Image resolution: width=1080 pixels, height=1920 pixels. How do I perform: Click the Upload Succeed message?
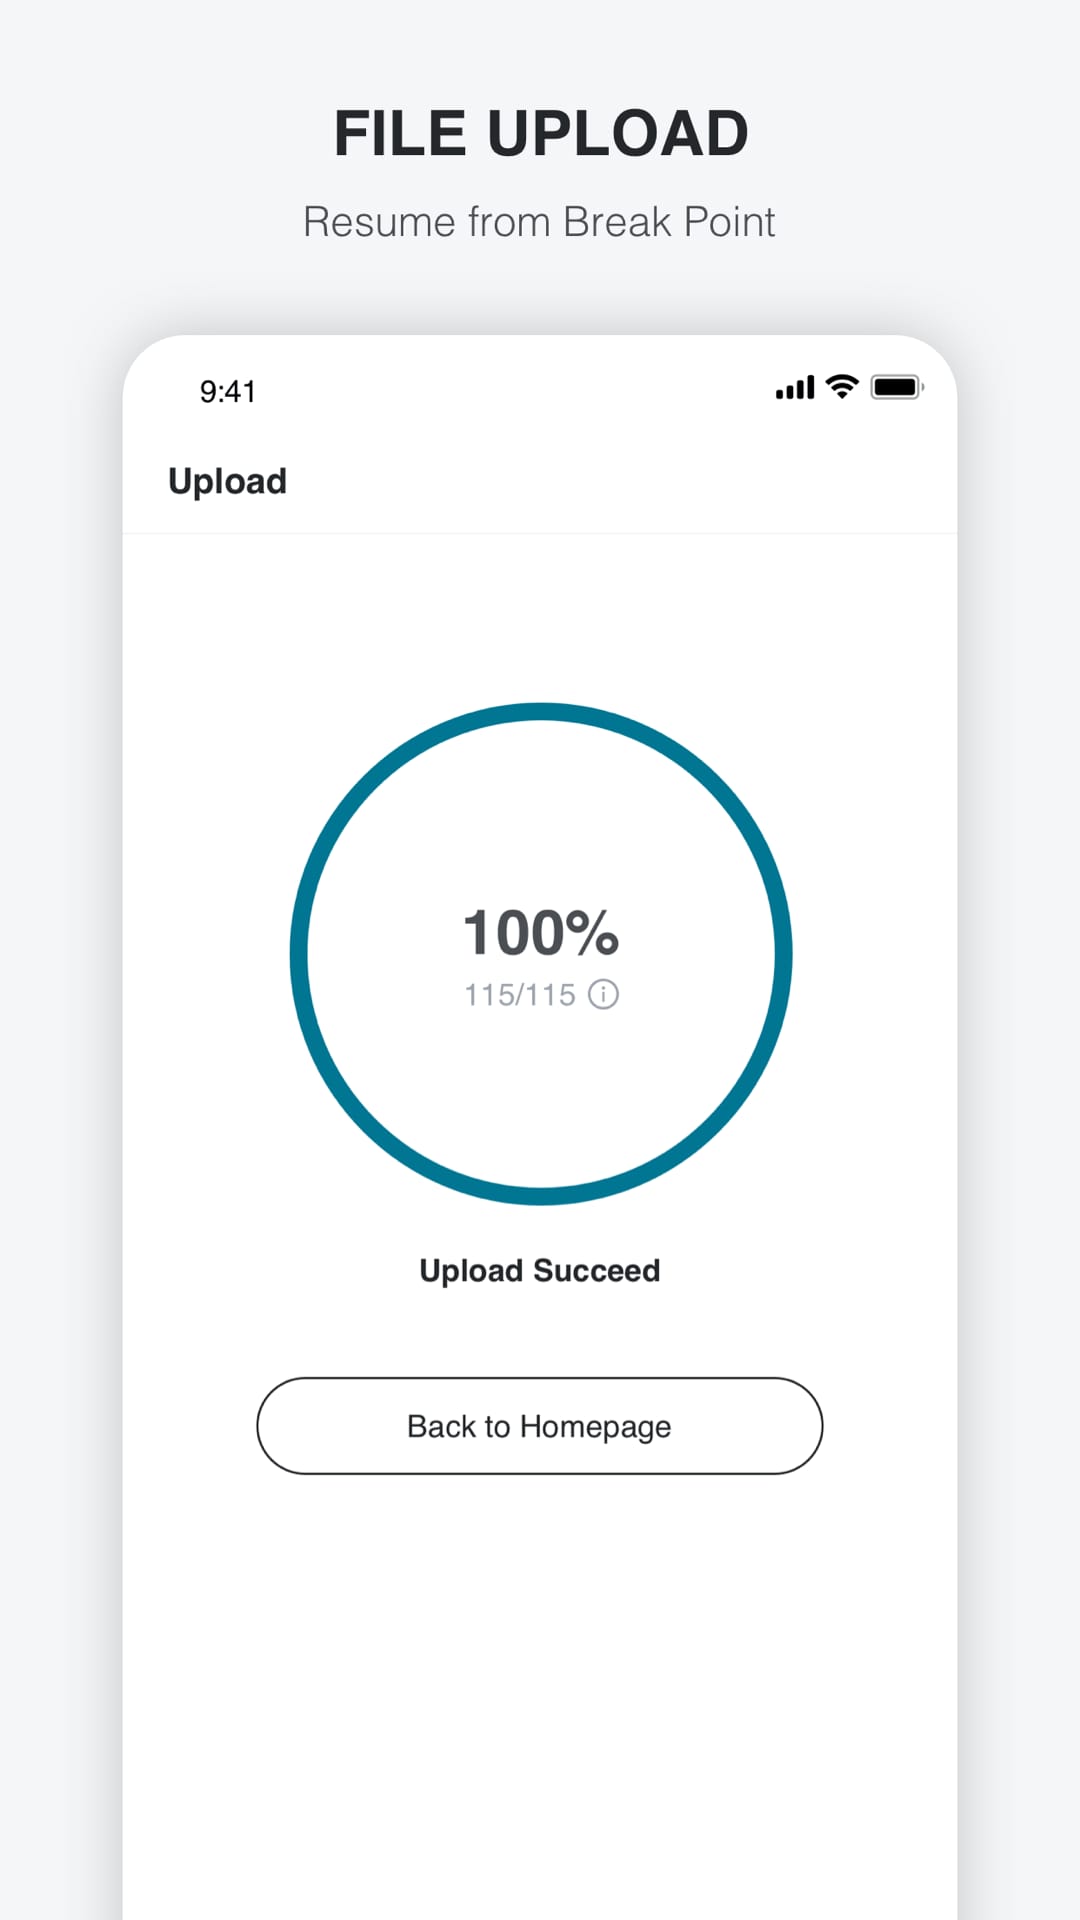[540, 1269]
